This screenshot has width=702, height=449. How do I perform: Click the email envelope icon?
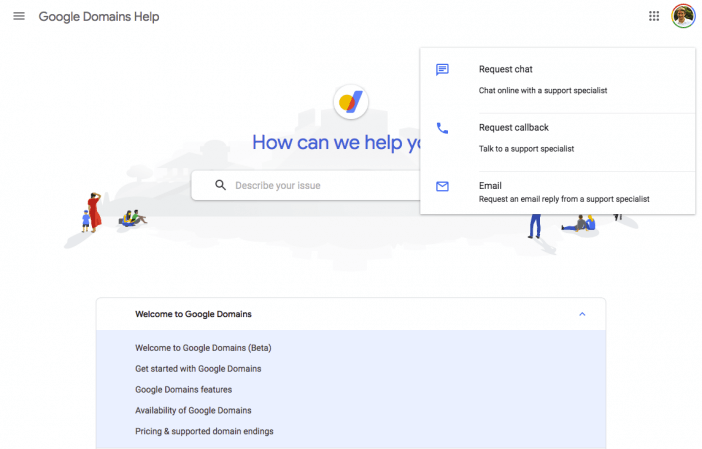coord(442,186)
